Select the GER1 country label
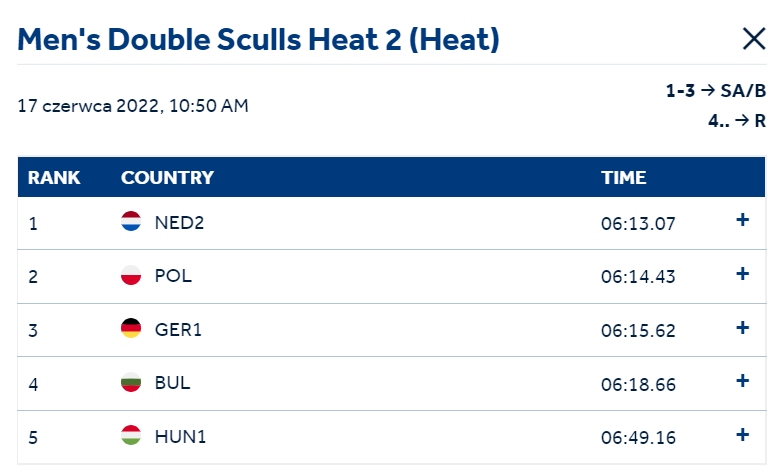The width and height of the screenshot is (775, 467). pos(178,330)
